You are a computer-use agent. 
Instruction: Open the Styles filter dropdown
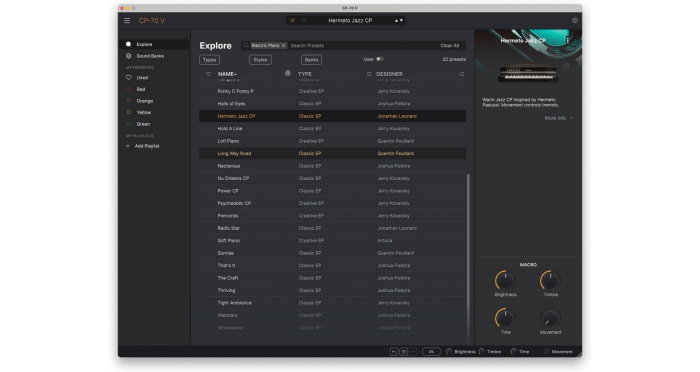[x=260, y=60]
